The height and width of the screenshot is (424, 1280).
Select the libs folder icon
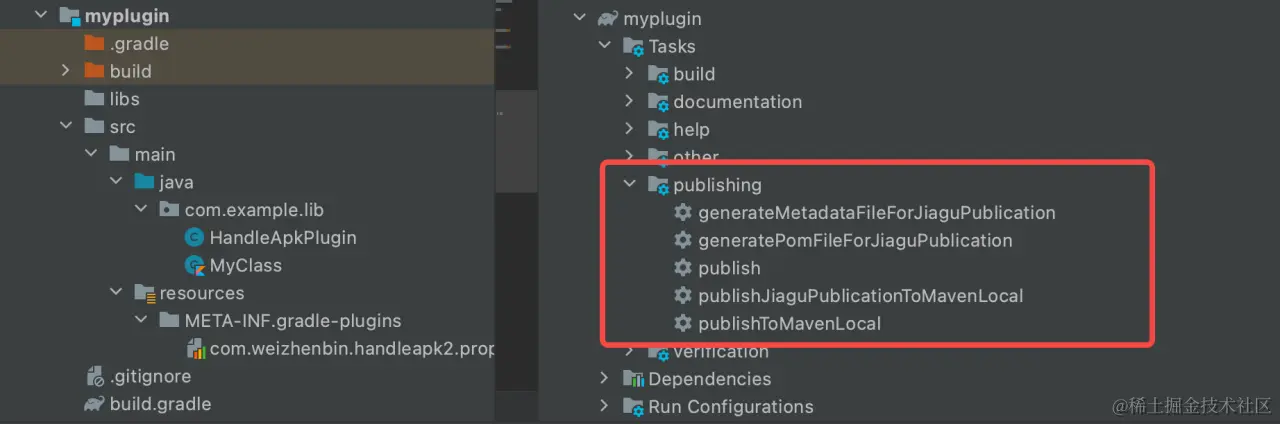[94, 99]
